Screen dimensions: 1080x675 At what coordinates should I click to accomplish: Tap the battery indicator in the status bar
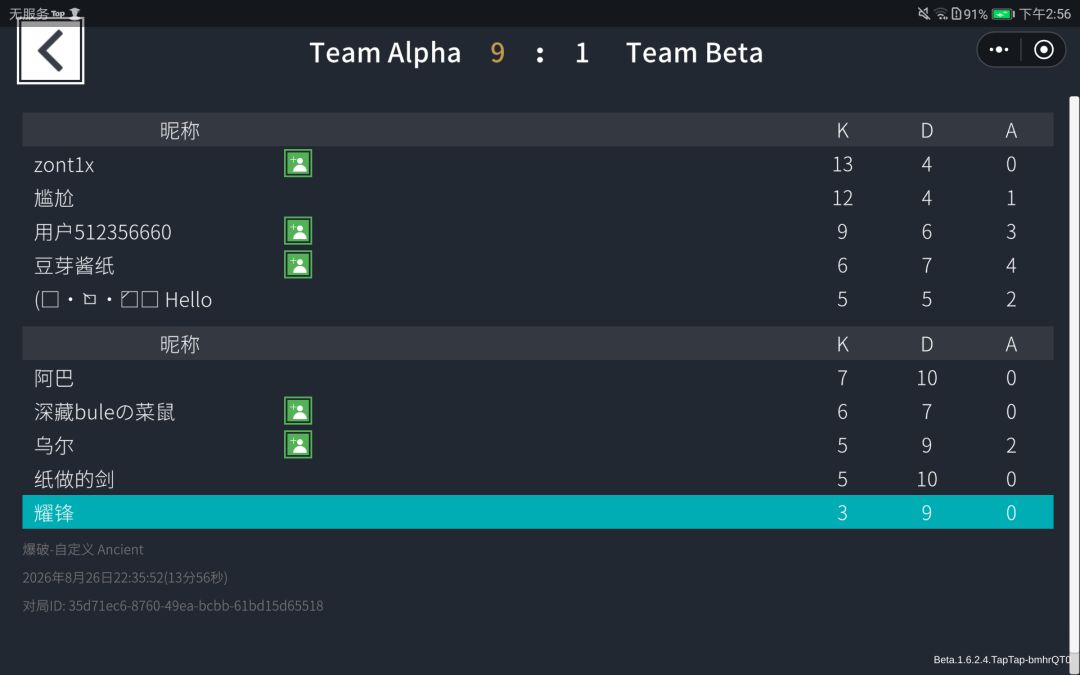tap(1003, 14)
